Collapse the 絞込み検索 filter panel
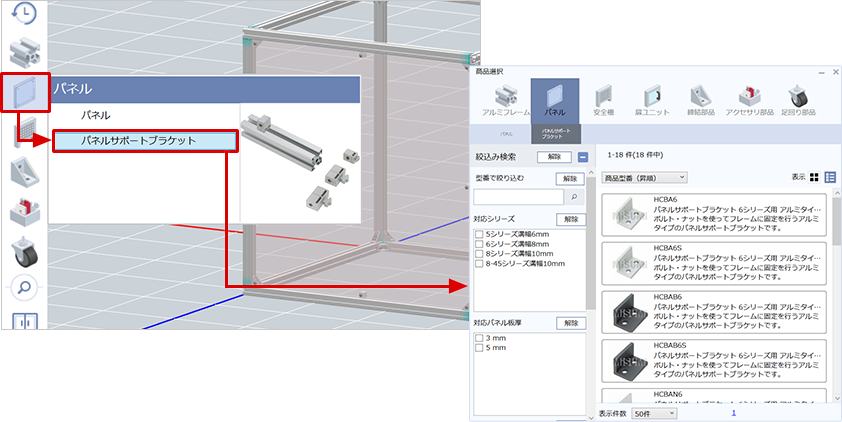Screen dimensions: 842x422 point(582,157)
